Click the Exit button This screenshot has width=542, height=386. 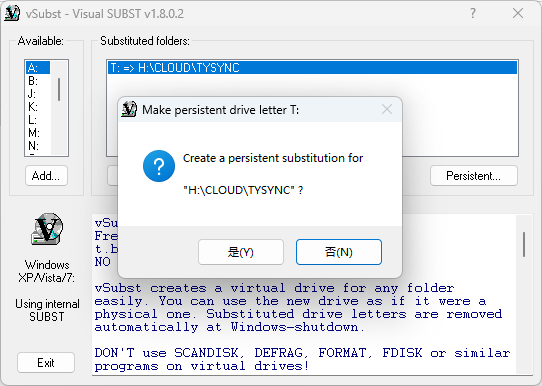(46, 363)
